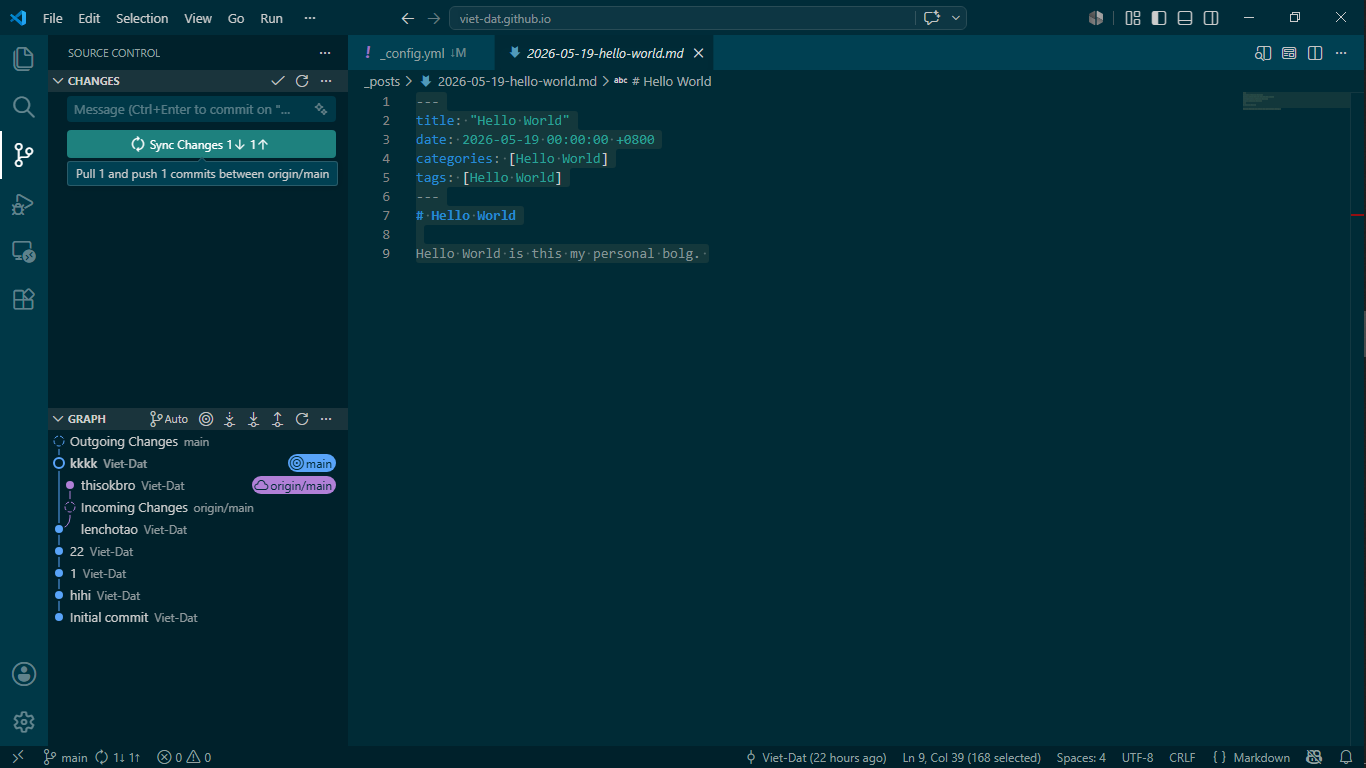Open the File menu

point(53,18)
